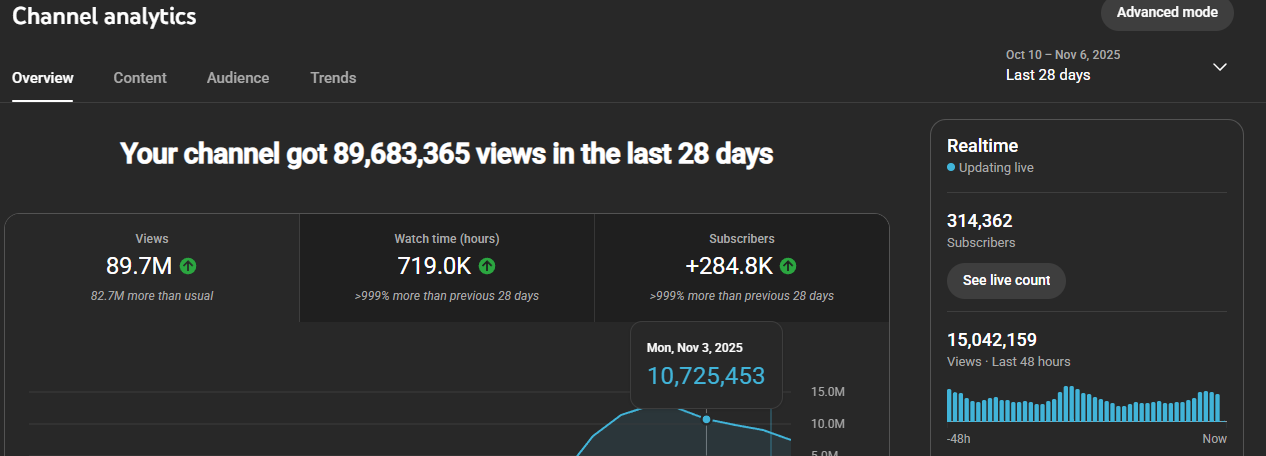Click the green up arrow beside +284.8K
The height and width of the screenshot is (456, 1266).
[x=788, y=266]
